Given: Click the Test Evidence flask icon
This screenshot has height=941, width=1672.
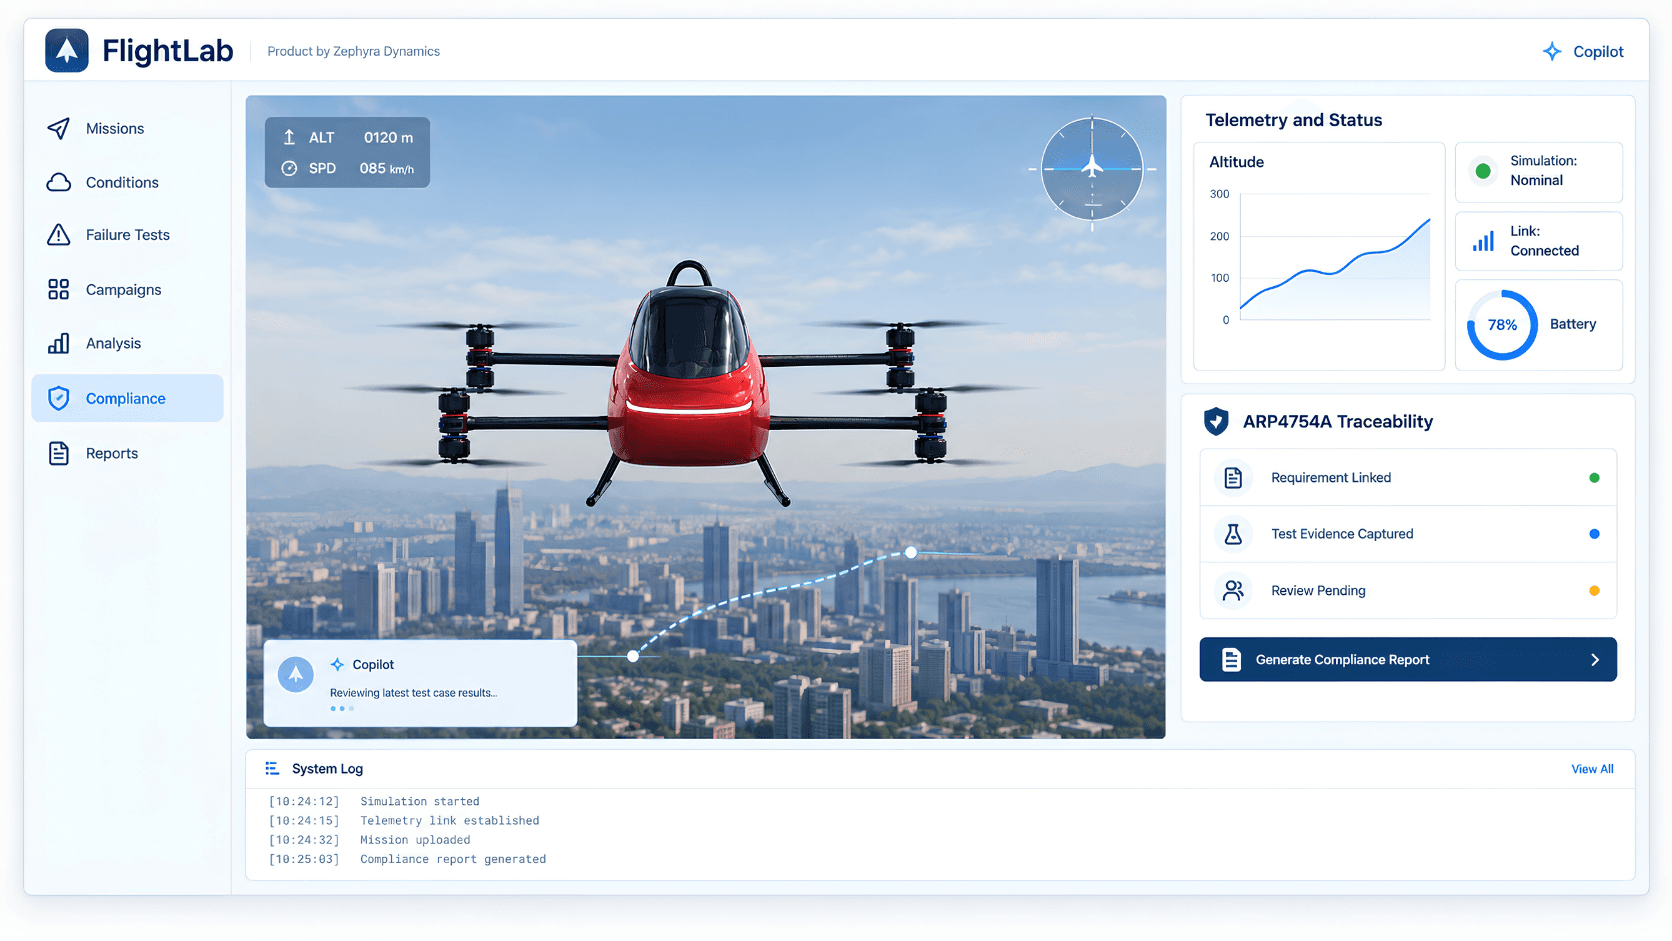Looking at the screenshot, I should pos(1233,534).
